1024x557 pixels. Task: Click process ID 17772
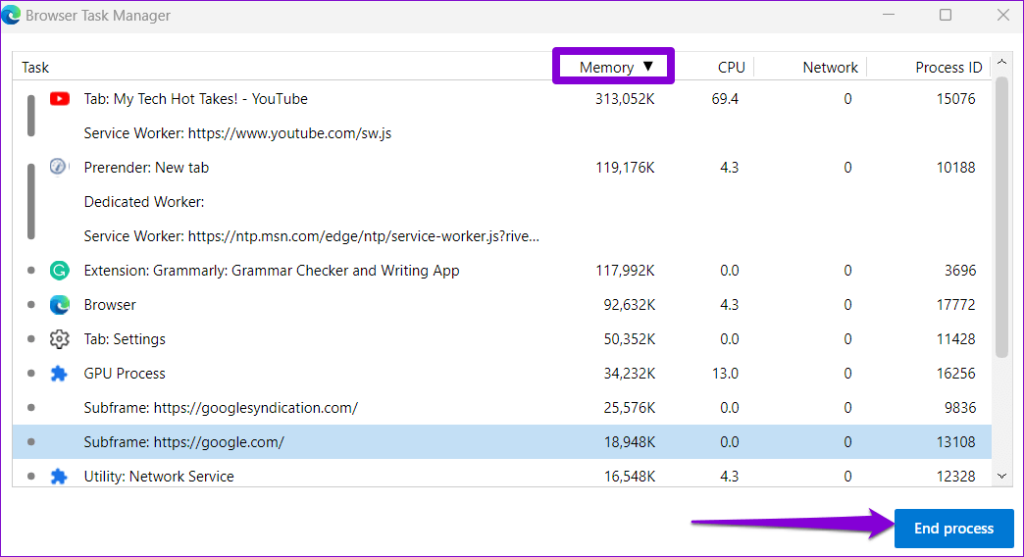click(955, 305)
